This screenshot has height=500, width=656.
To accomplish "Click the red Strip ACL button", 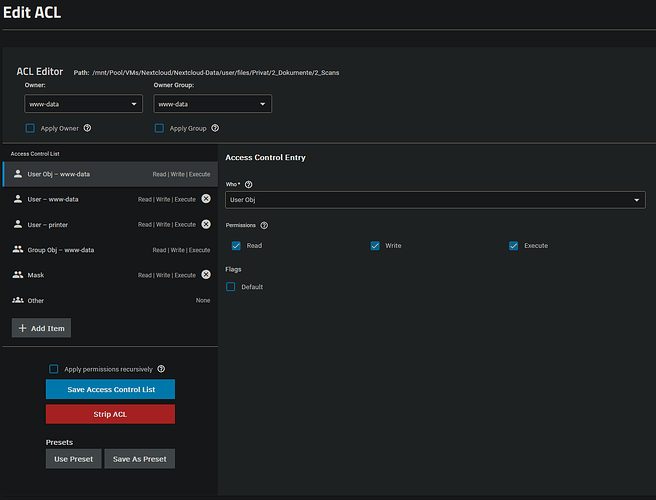I will (110, 414).
